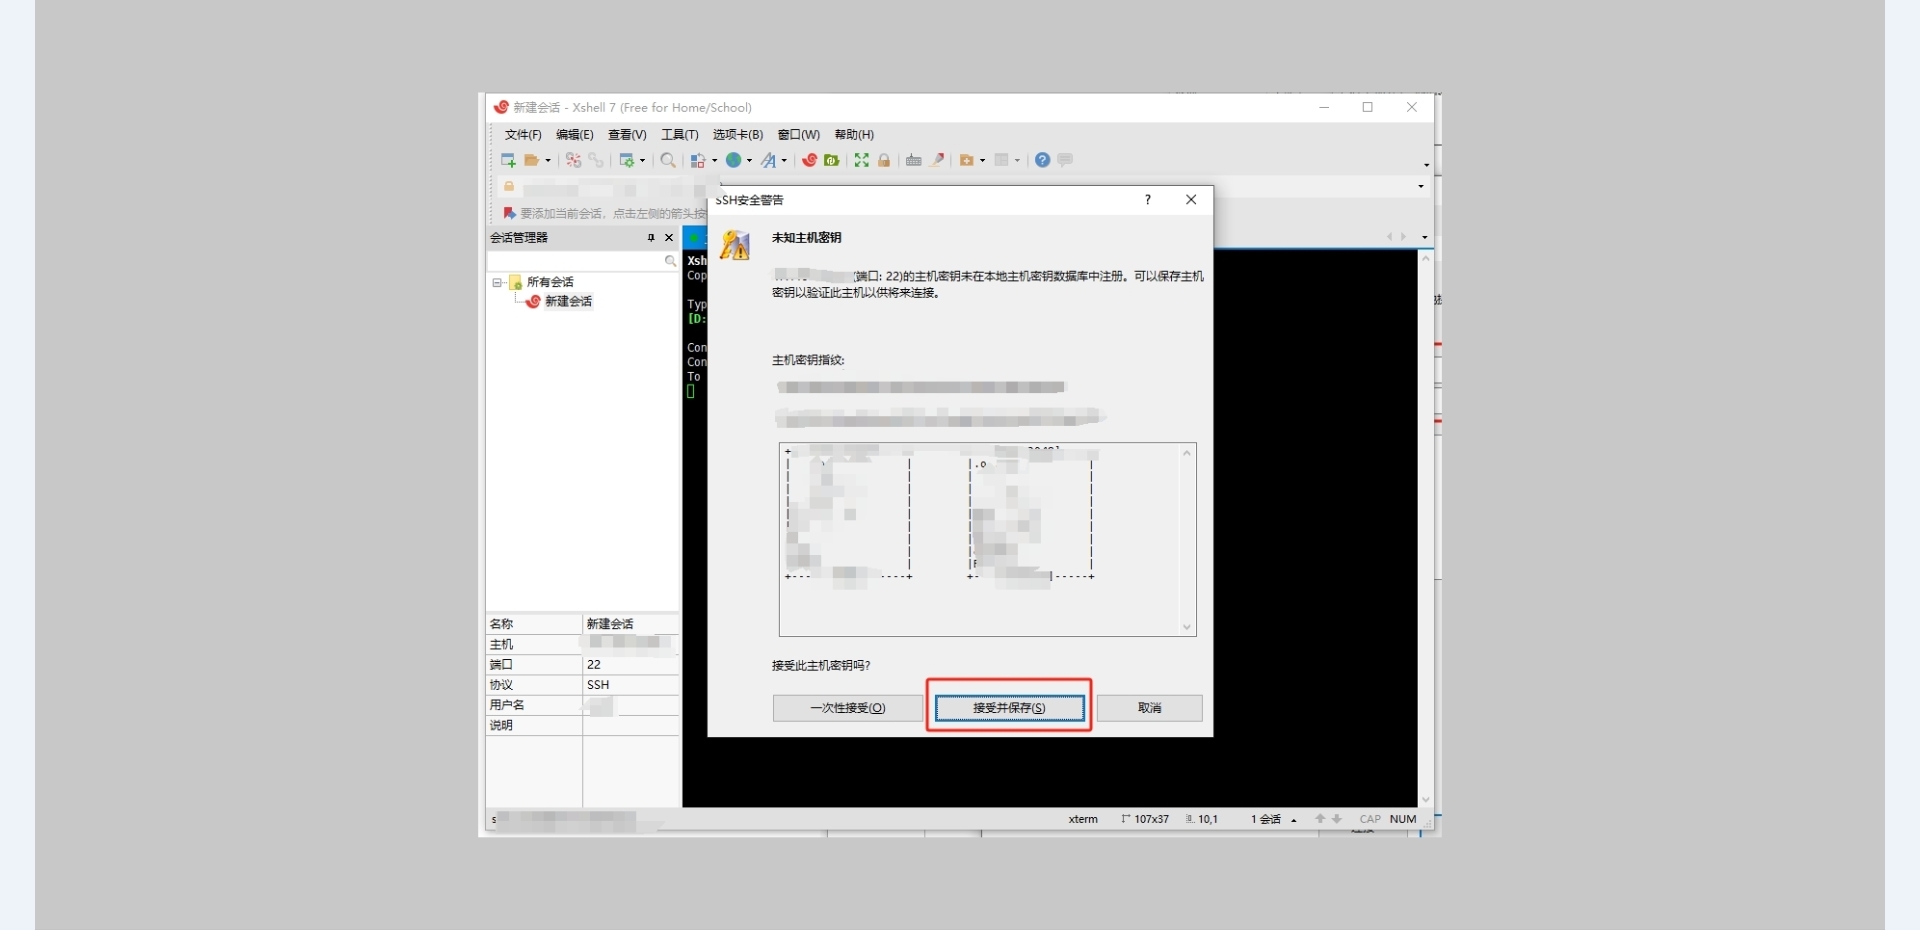Viewport: 1920px width, 930px height.
Task: Click the padlock lock-screen toolbar icon
Action: (884, 160)
